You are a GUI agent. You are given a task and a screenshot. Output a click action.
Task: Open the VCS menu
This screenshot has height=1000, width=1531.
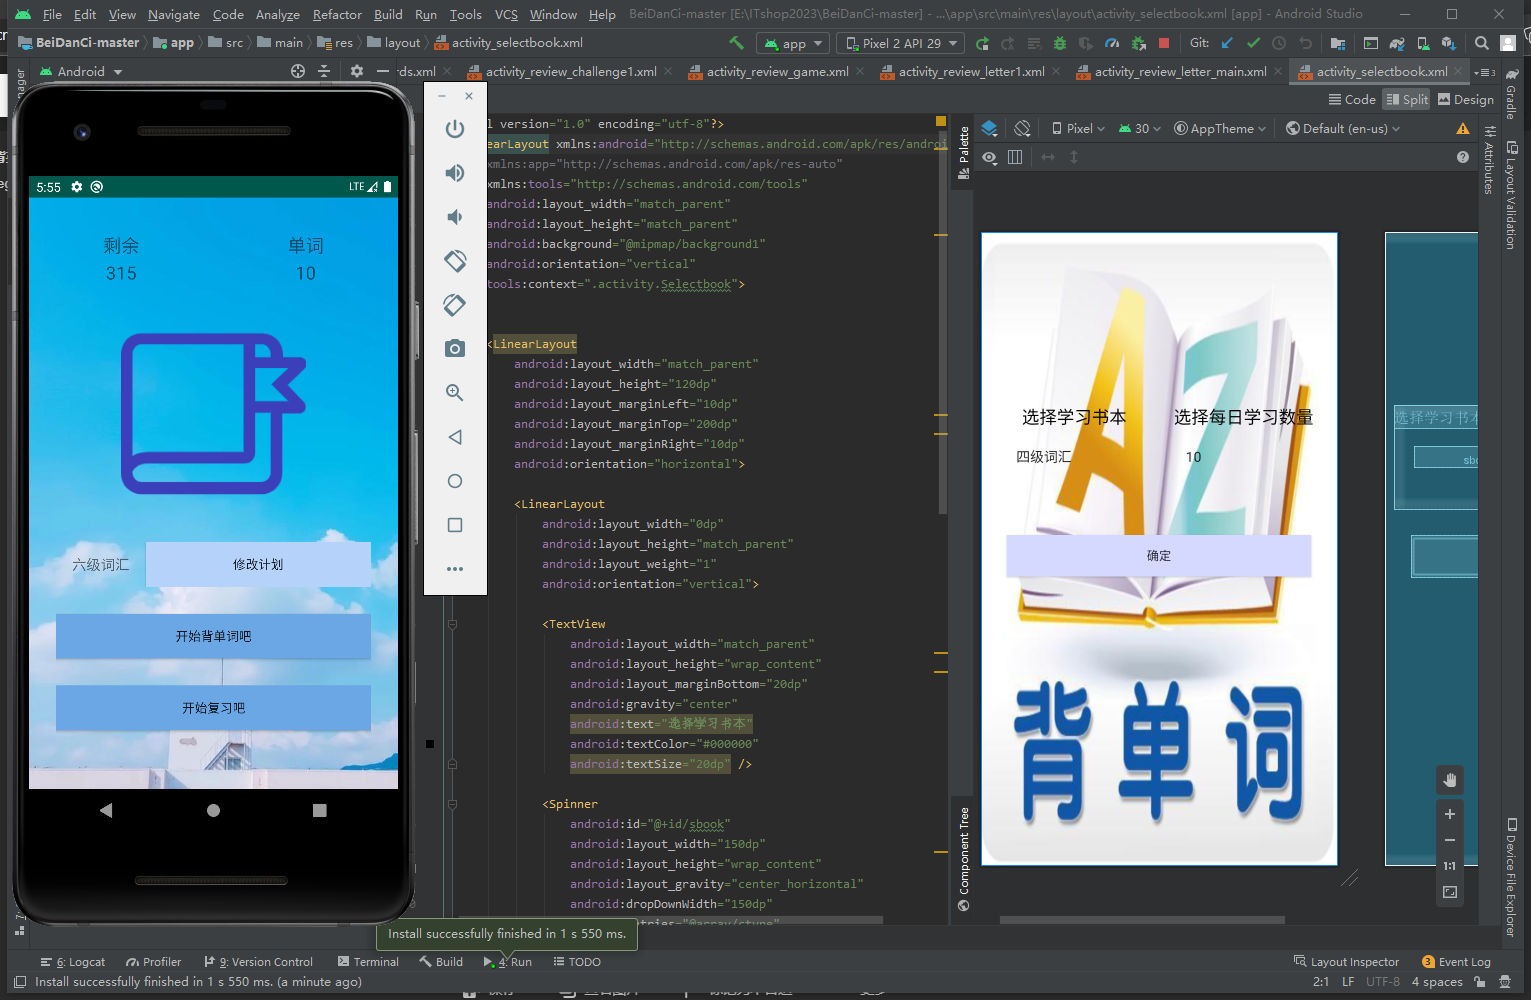click(506, 14)
